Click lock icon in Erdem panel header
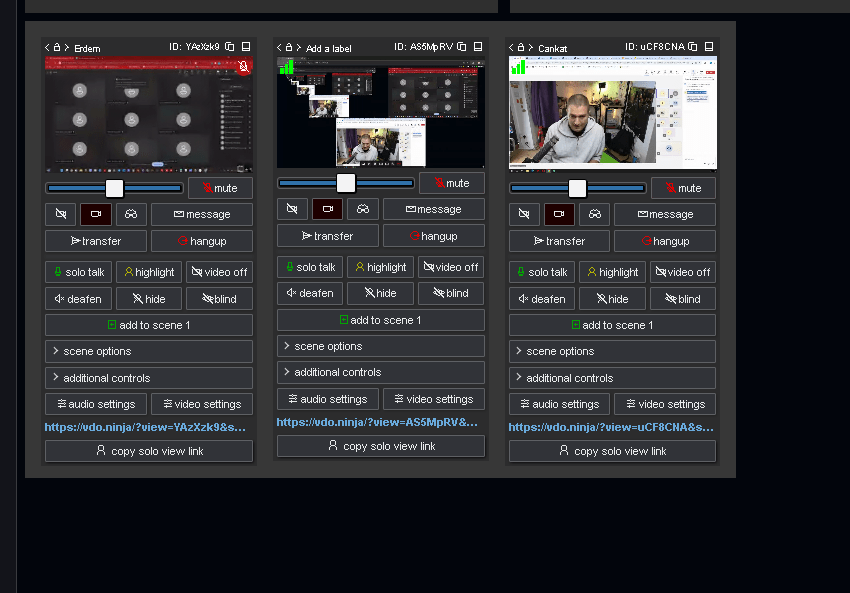The width and height of the screenshot is (850, 593). pyautogui.click(x=57, y=47)
